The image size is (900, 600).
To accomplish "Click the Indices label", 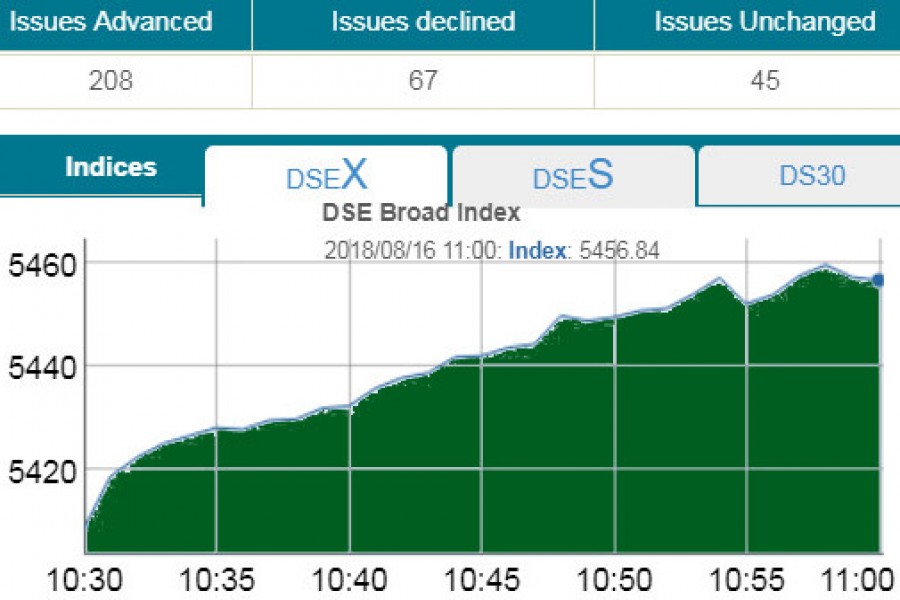I will point(111,167).
